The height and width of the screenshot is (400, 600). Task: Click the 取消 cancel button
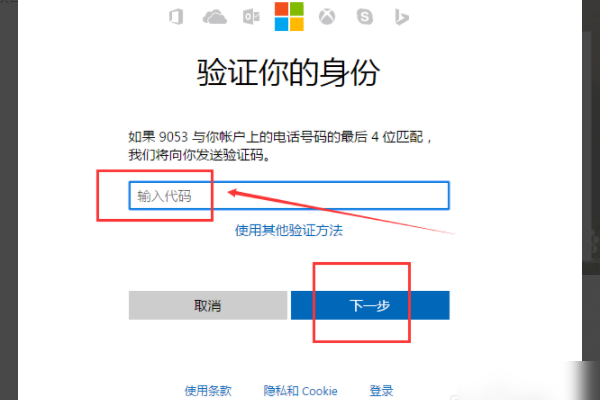208,305
